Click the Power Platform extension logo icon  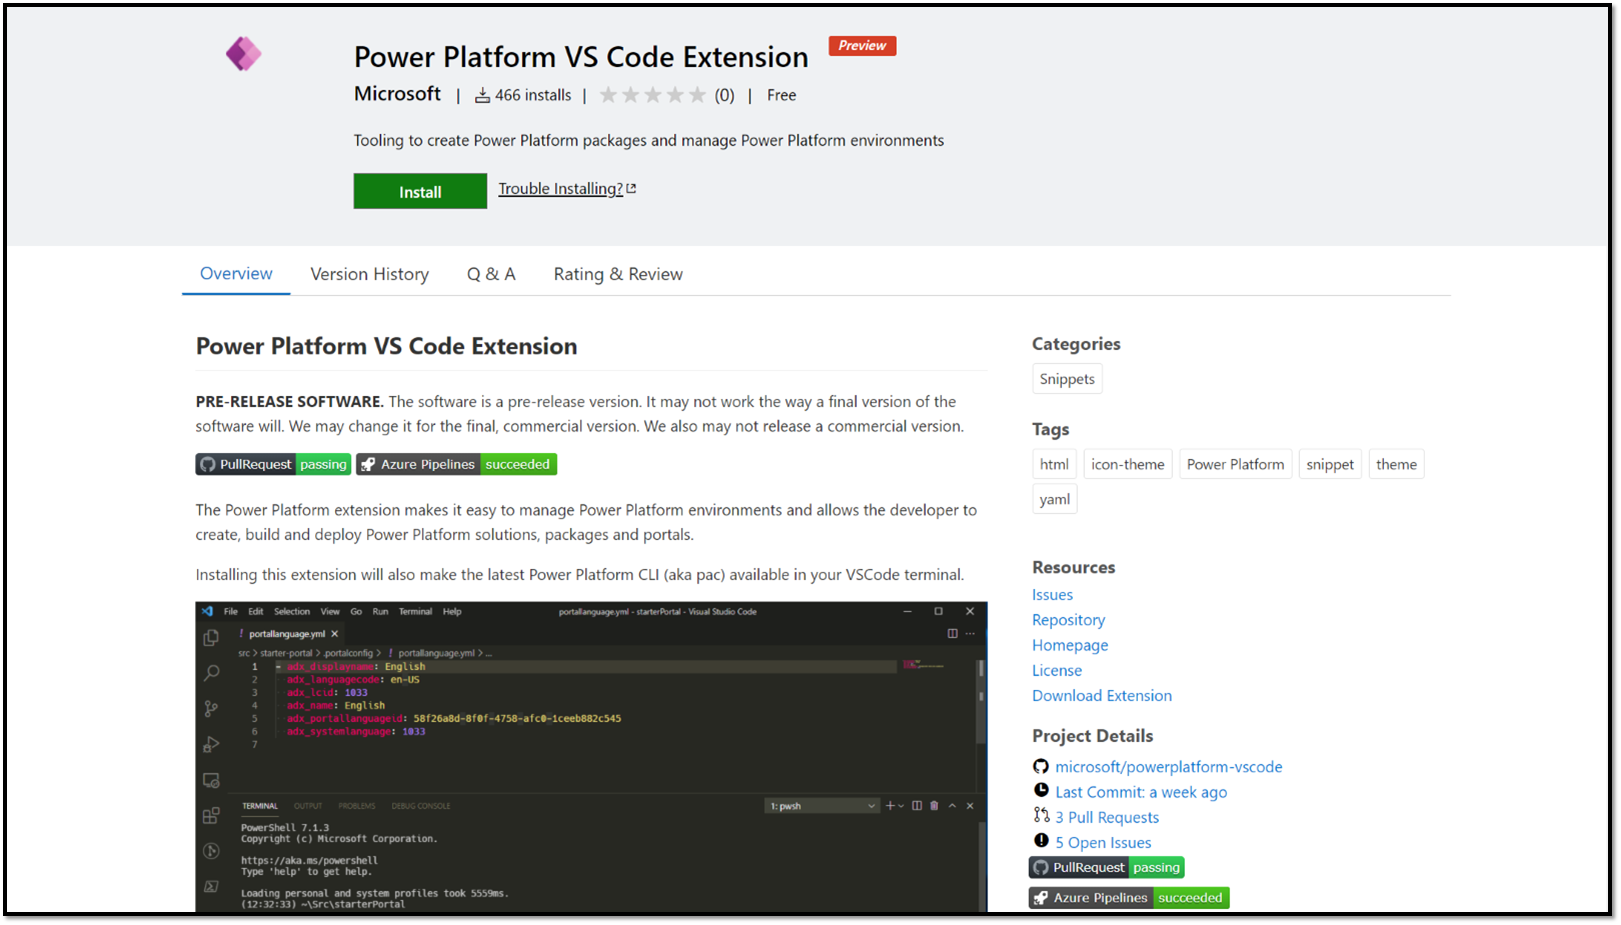tap(243, 54)
